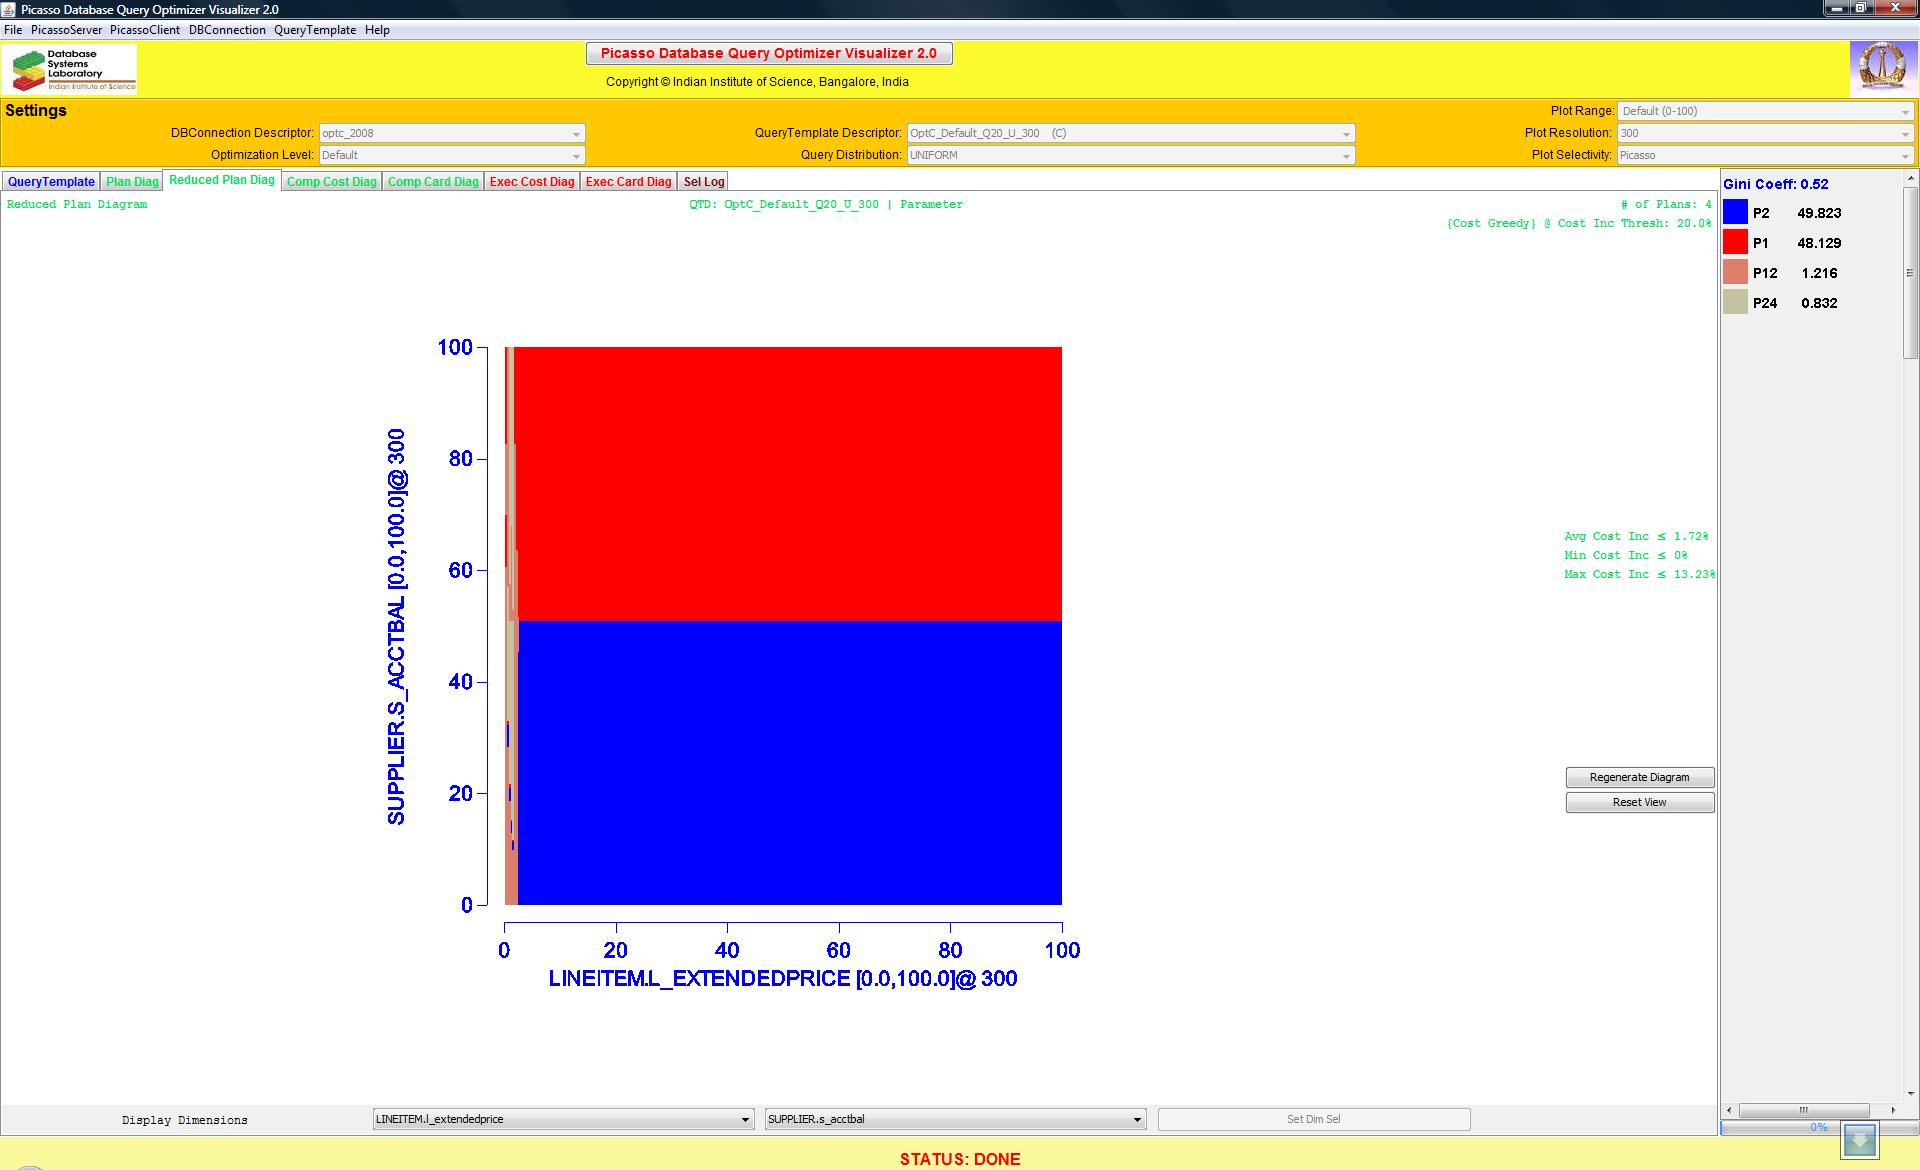Open the Exec Cost Diag tab
The width and height of the screenshot is (1920, 1170).
[x=532, y=182]
